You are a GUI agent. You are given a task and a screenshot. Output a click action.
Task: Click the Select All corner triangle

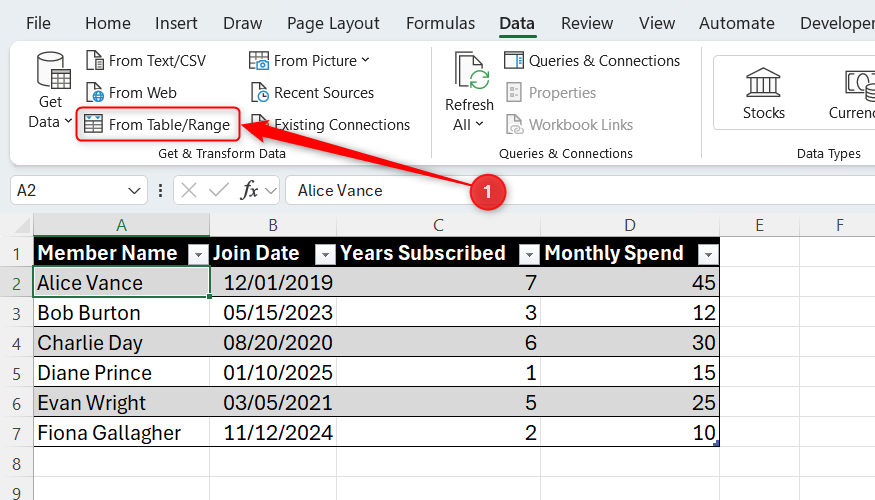[22, 225]
